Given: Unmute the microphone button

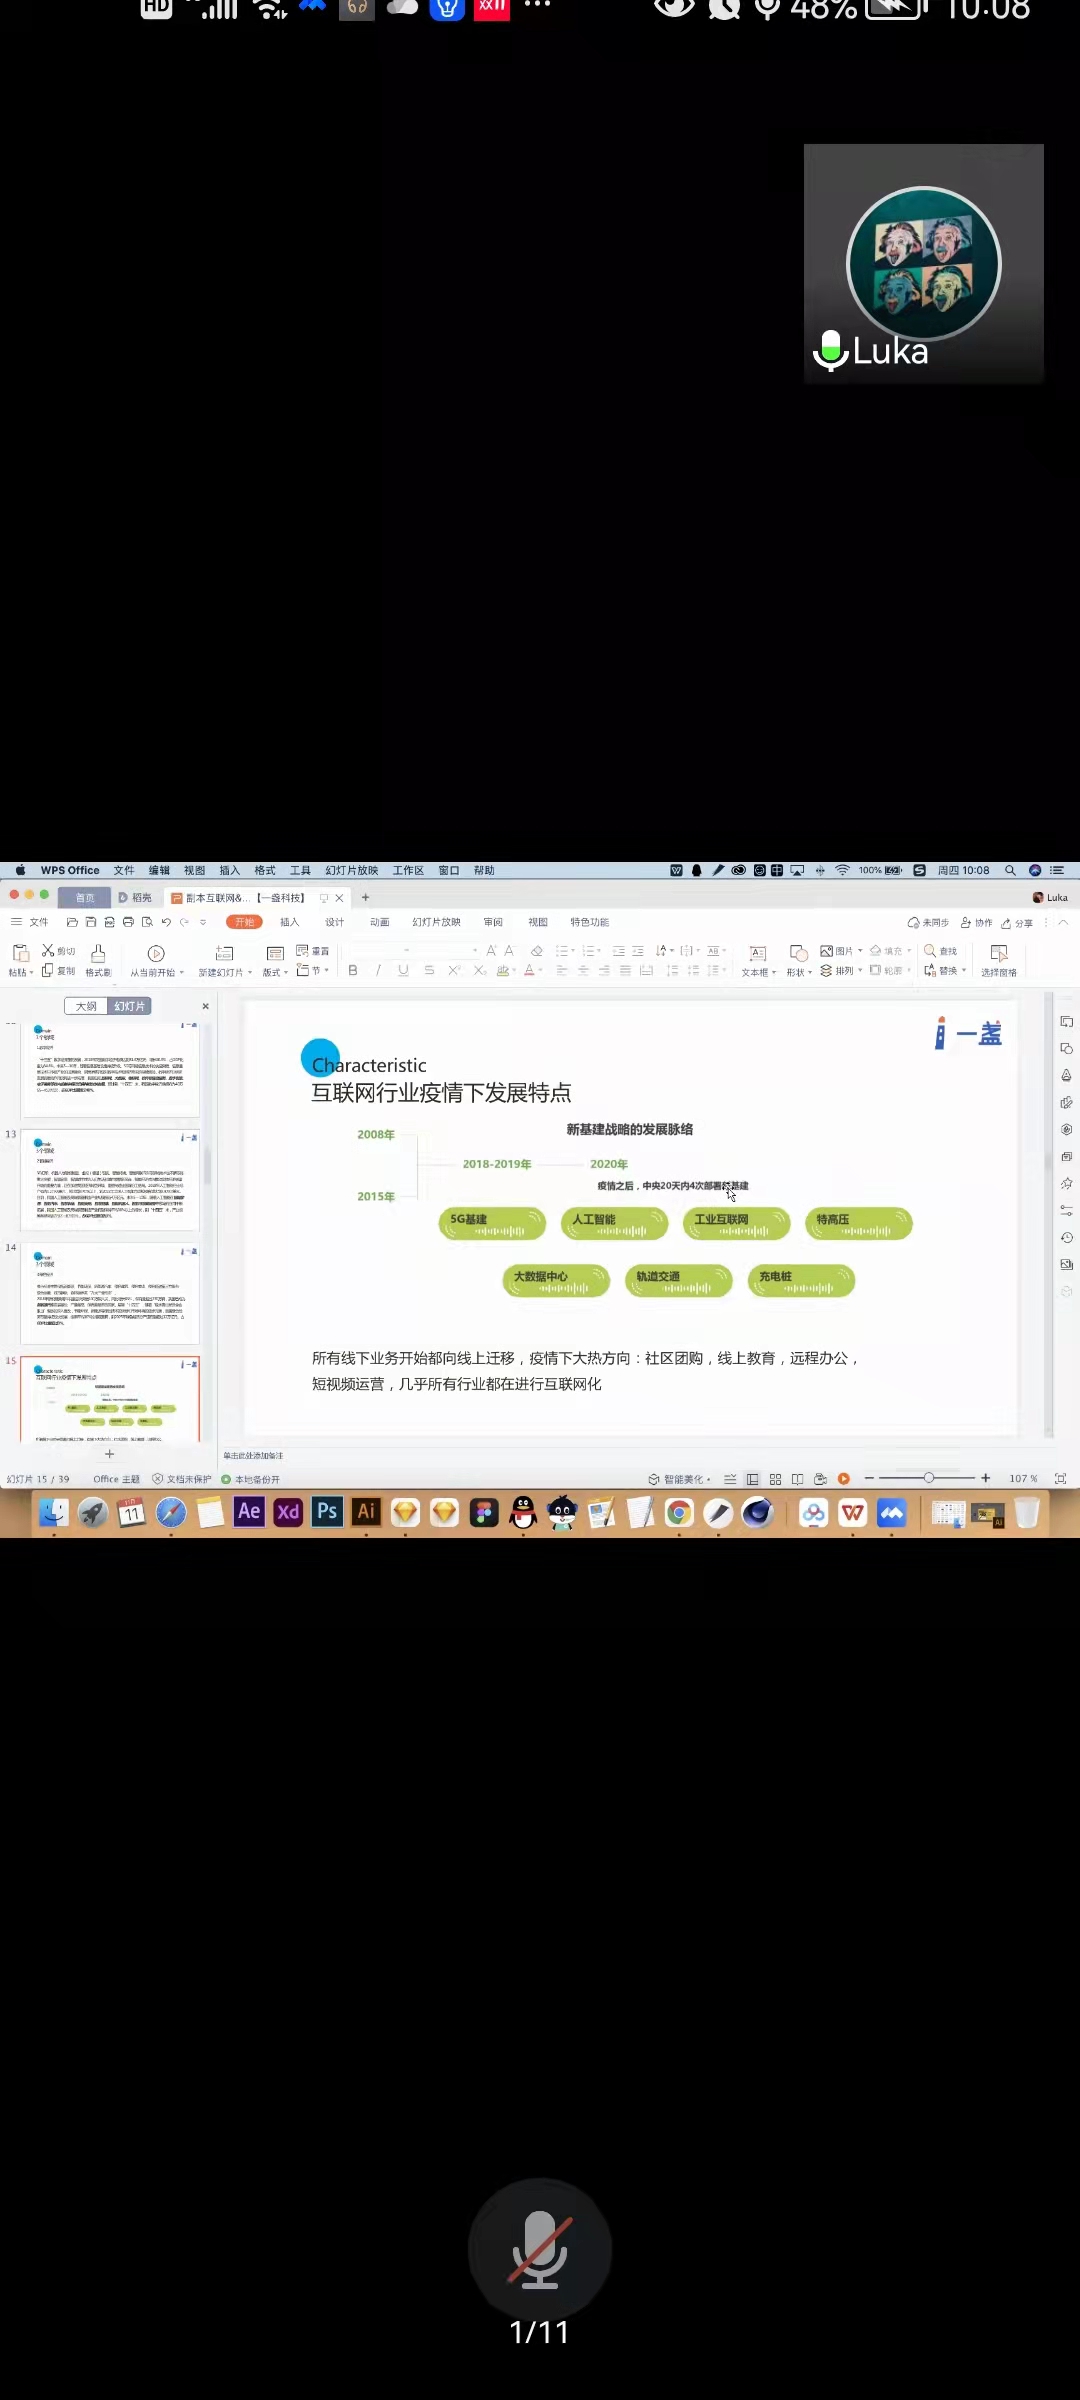Looking at the screenshot, I should tap(539, 2250).
